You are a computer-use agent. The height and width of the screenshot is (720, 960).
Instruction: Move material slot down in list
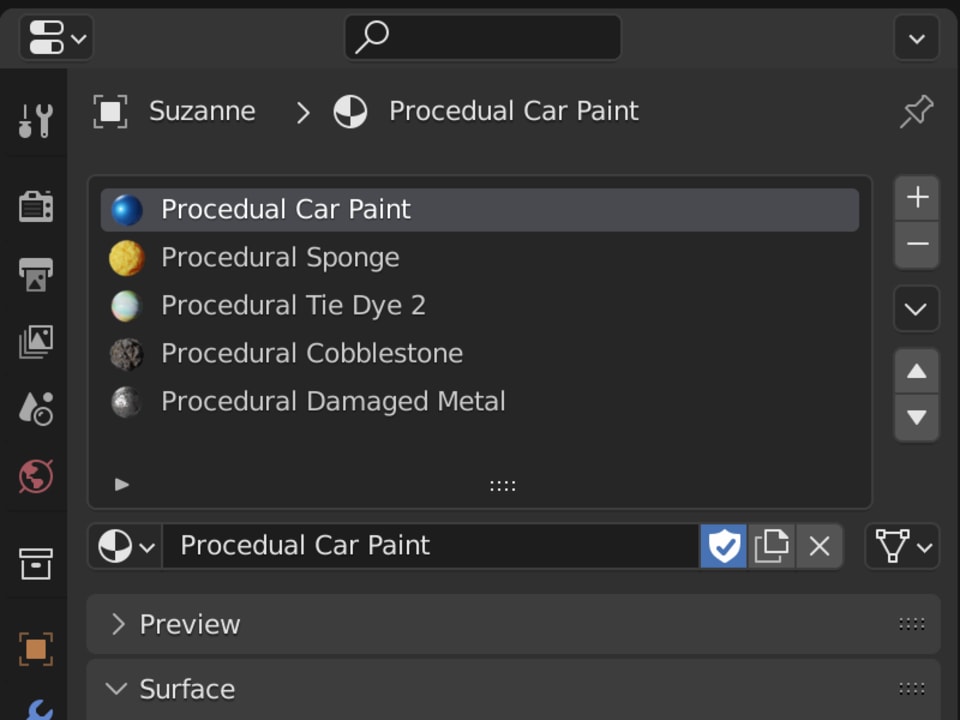click(x=916, y=418)
